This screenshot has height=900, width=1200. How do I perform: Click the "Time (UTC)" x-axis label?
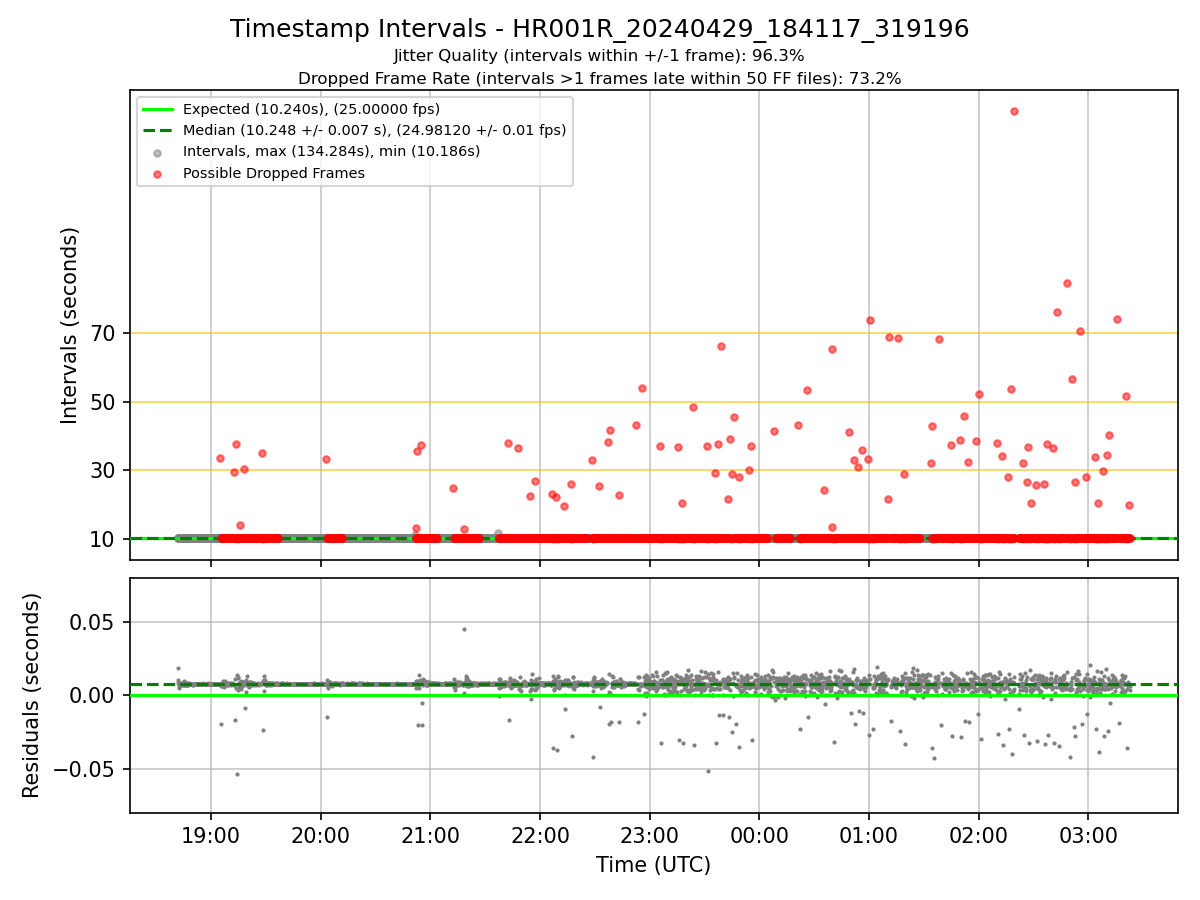pyautogui.click(x=653, y=865)
